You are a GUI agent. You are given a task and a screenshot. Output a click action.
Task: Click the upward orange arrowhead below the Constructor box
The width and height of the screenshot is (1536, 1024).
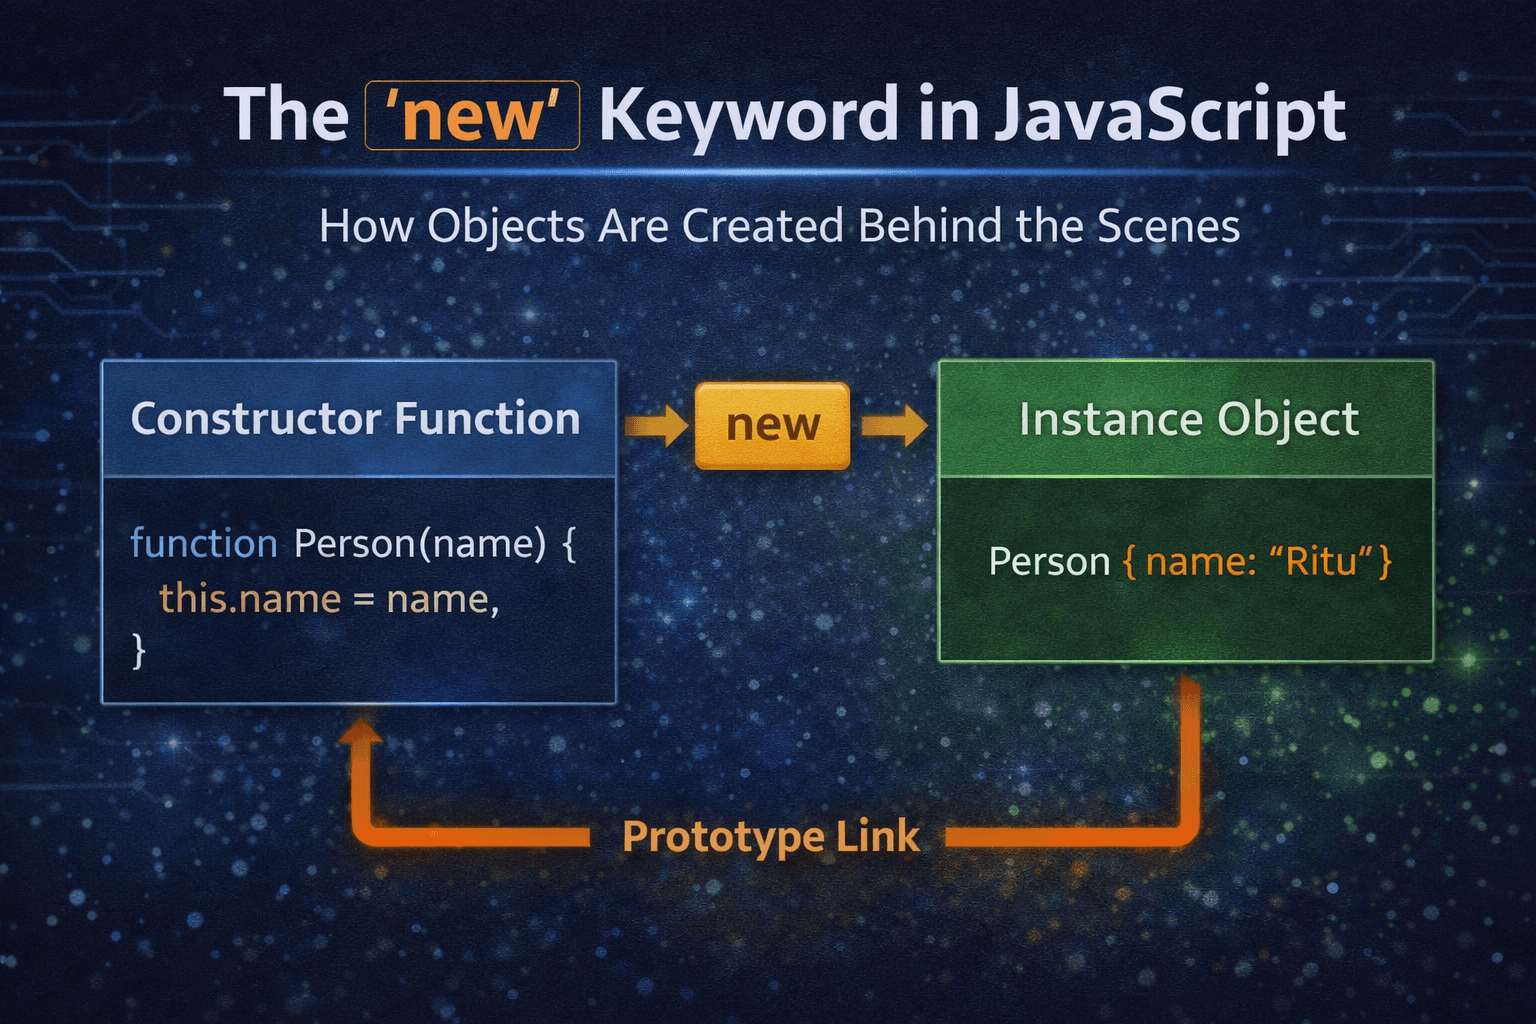pyautogui.click(x=362, y=735)
